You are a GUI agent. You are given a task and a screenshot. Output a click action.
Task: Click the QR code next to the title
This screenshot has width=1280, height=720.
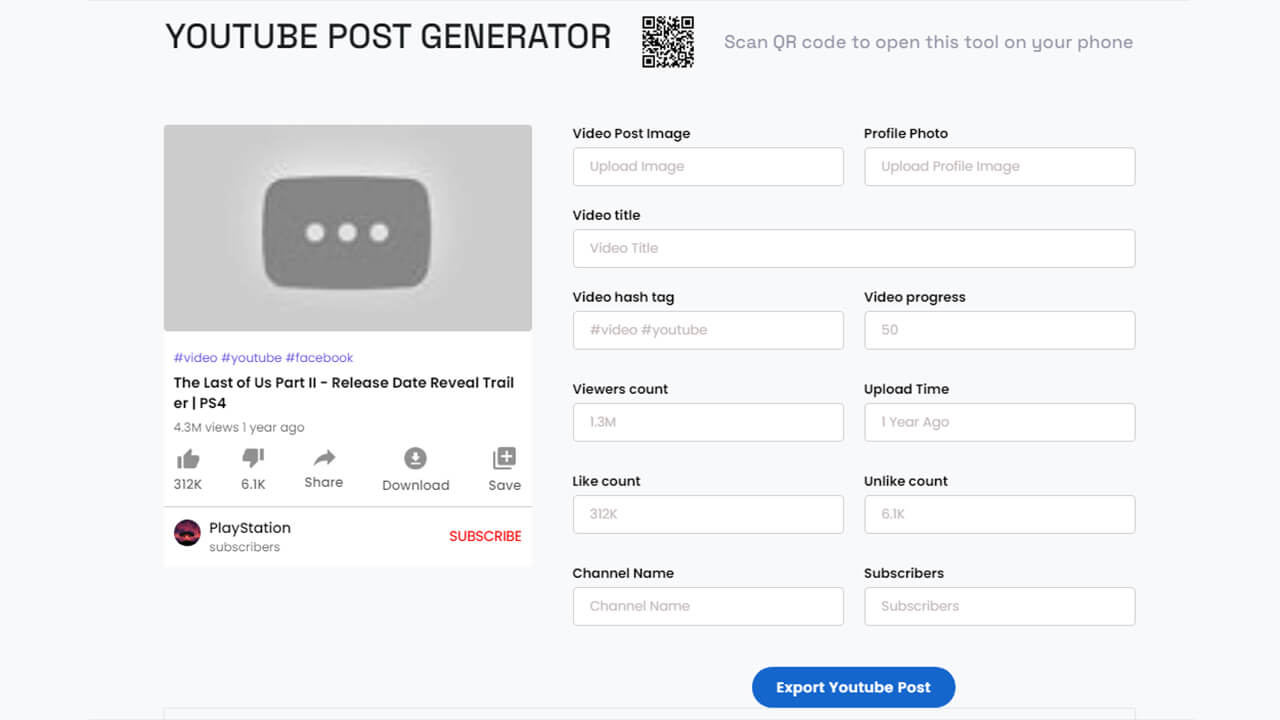click(668, 42)
